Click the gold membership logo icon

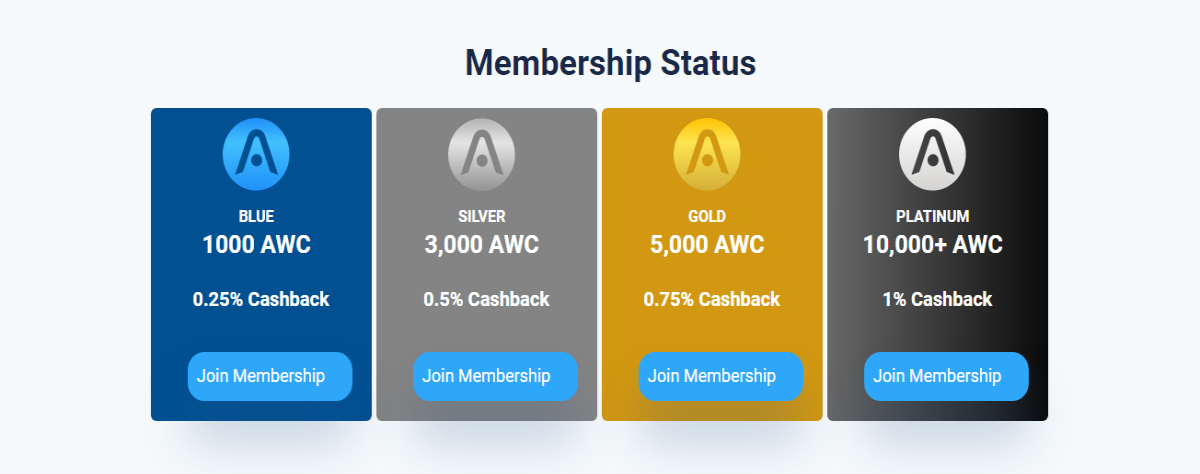(x=707, y=154)
